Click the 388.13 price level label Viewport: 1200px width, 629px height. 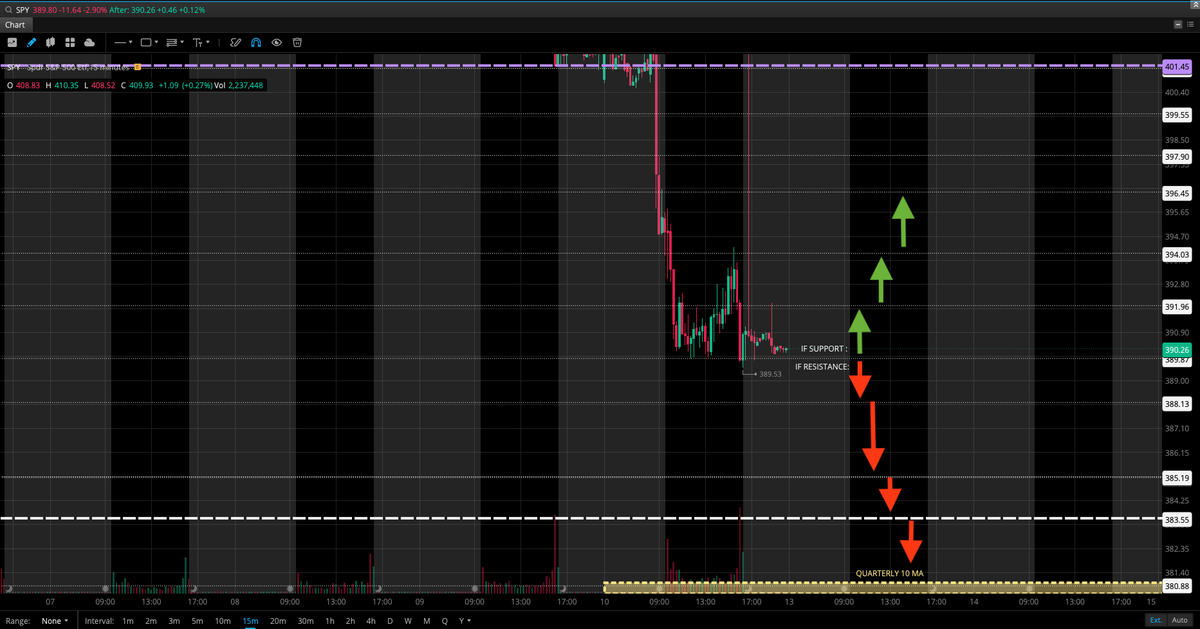click(x=1177, y=404)
